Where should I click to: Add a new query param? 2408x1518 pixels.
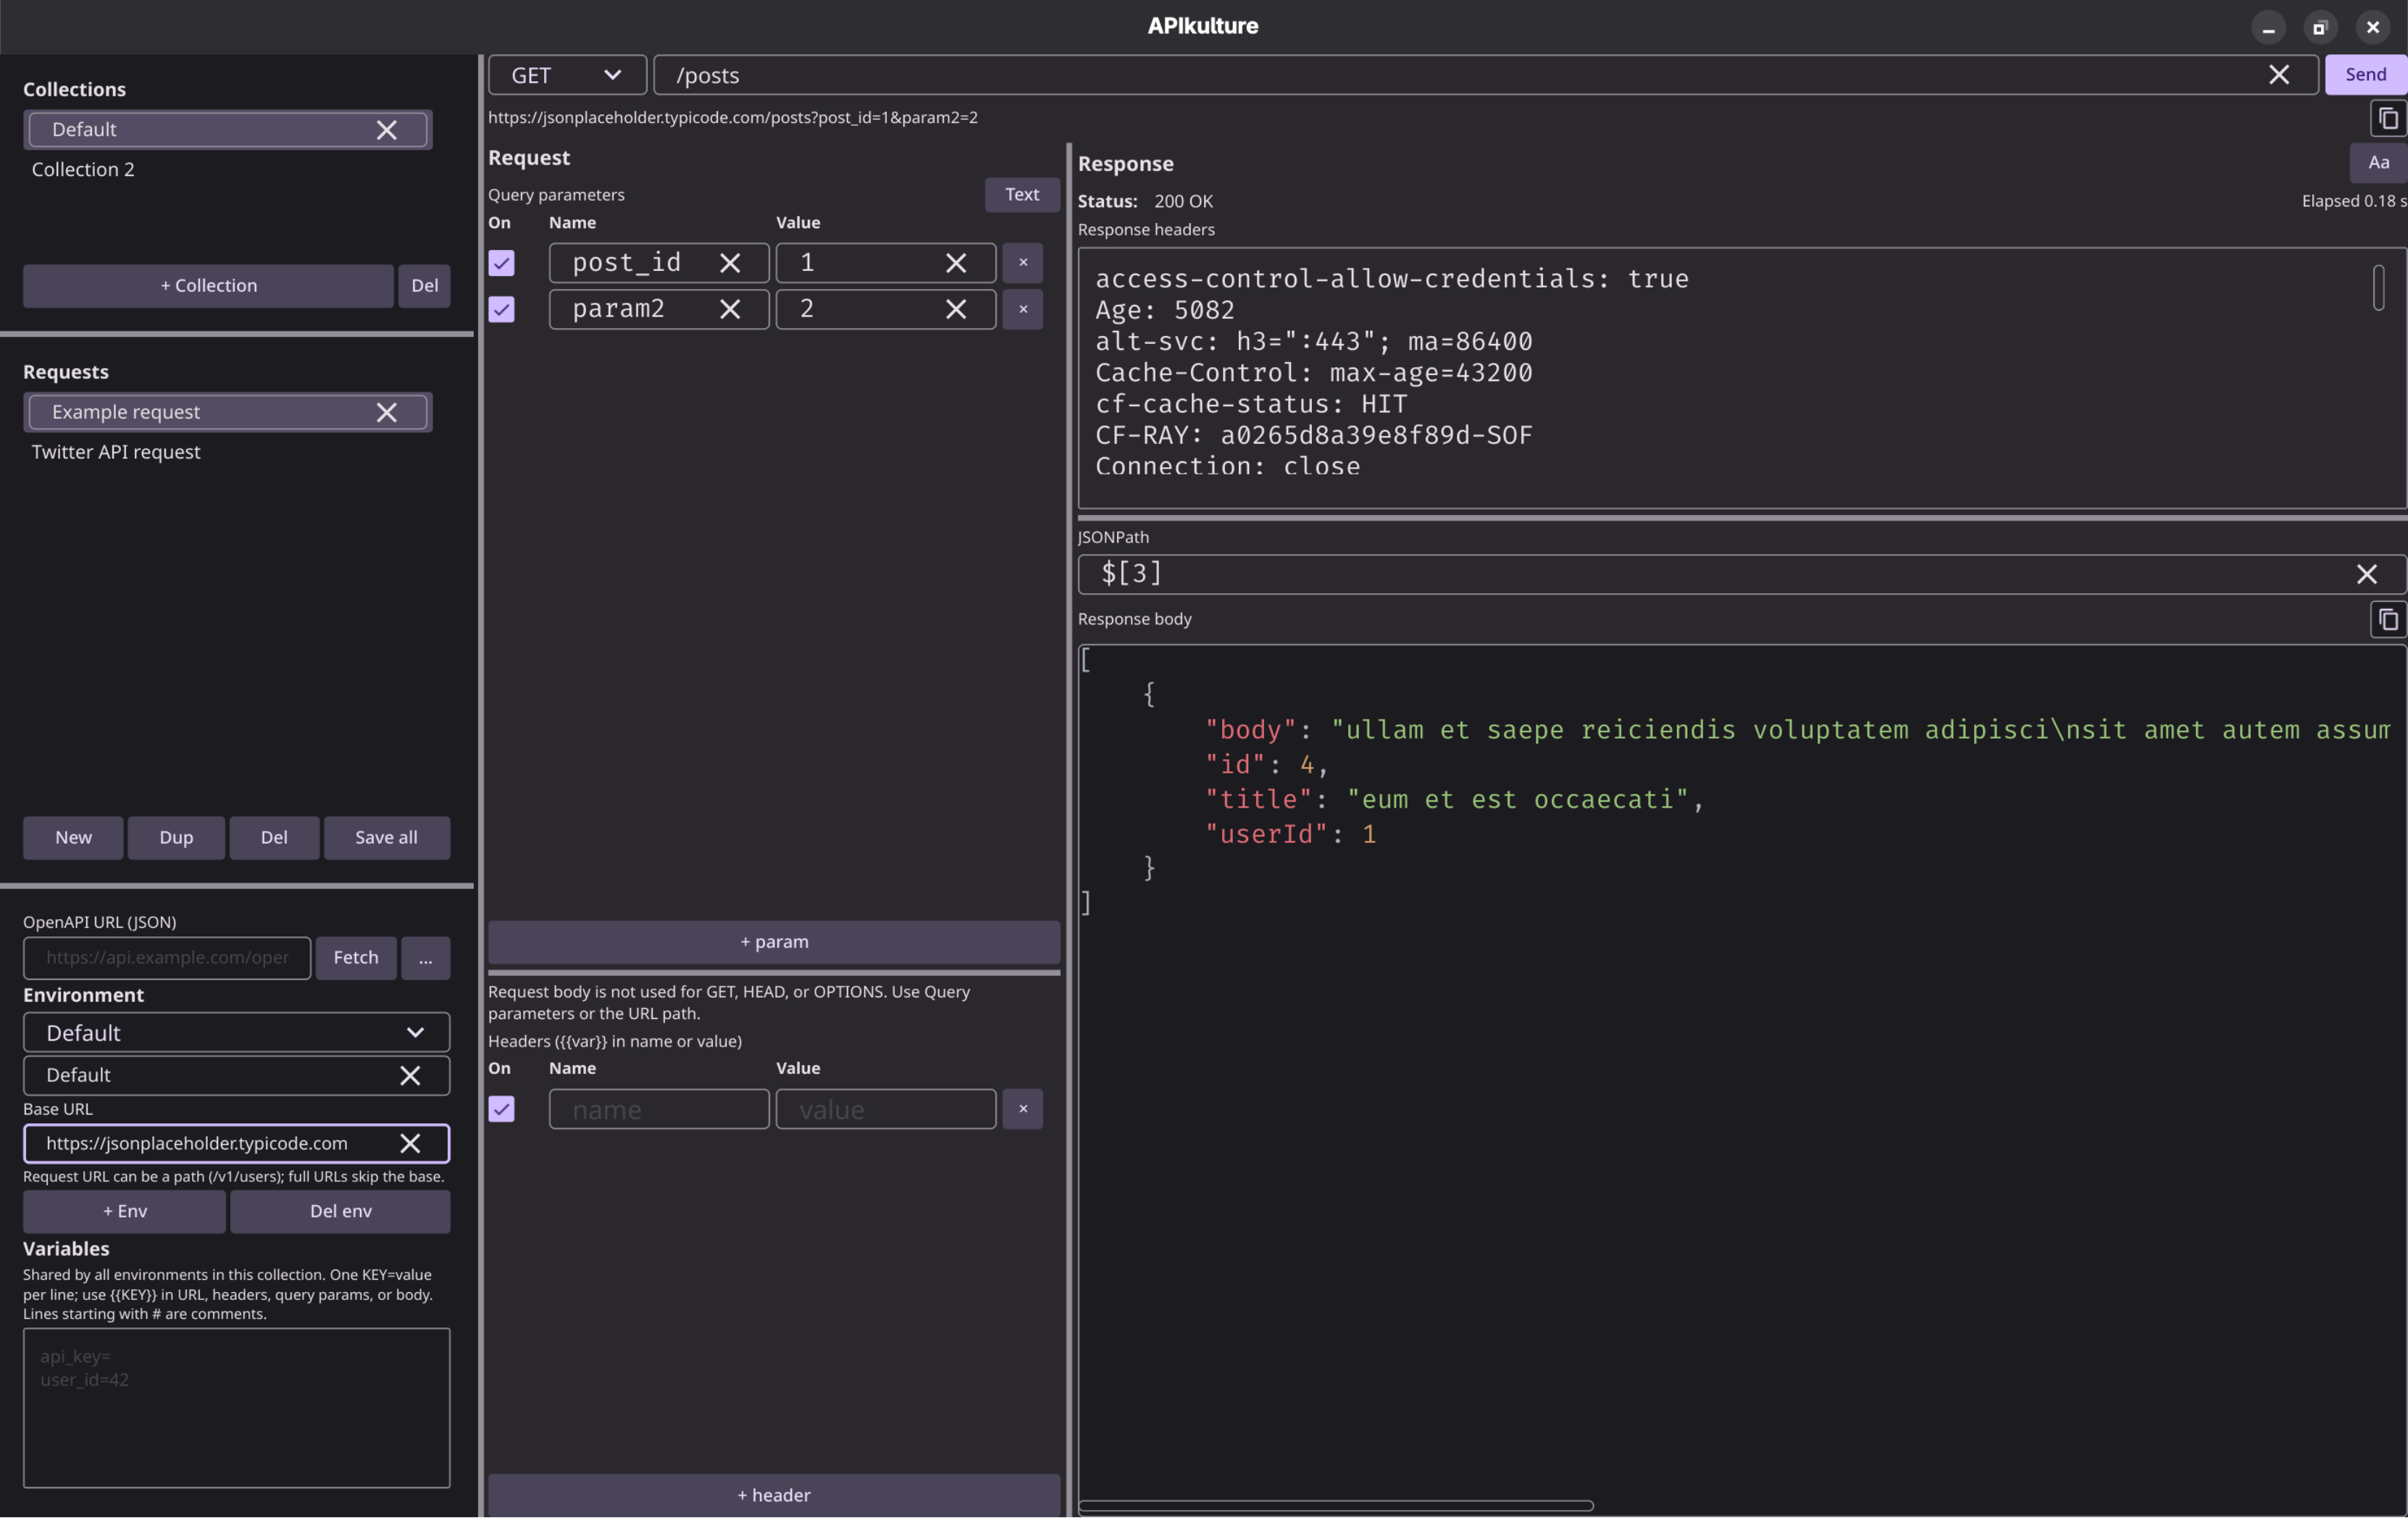click(x=774, y=942)
